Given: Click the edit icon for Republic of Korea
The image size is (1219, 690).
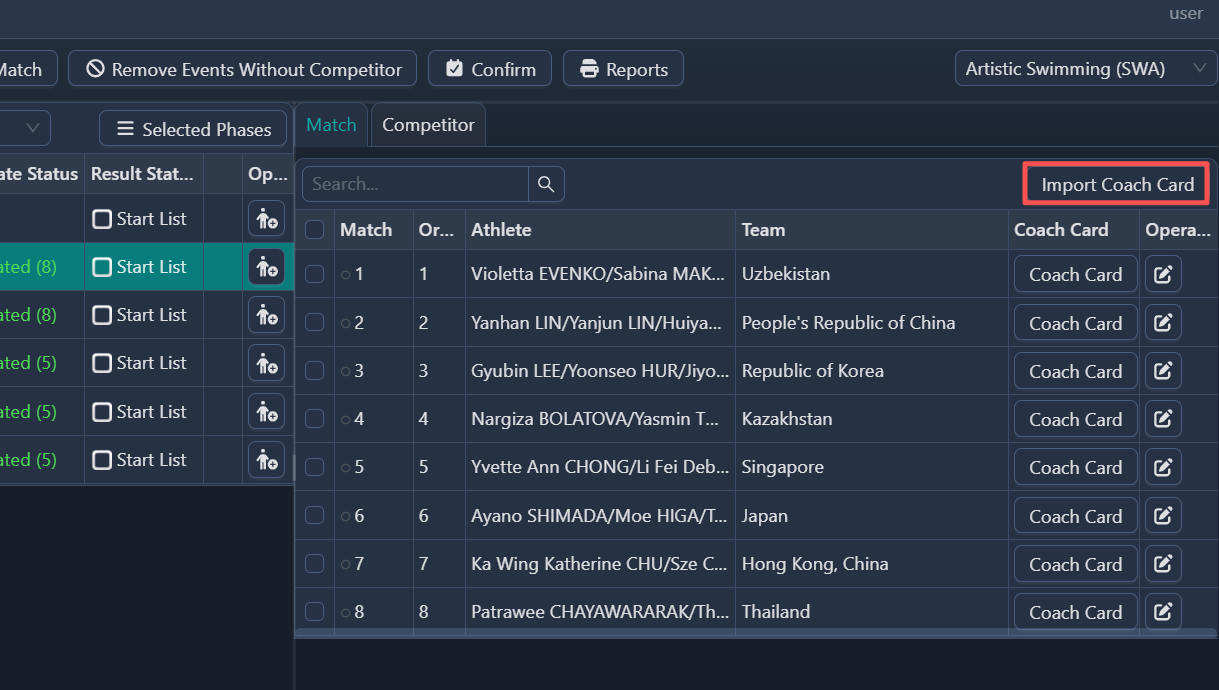Looking at the screenshot, I should (1163, 371).
